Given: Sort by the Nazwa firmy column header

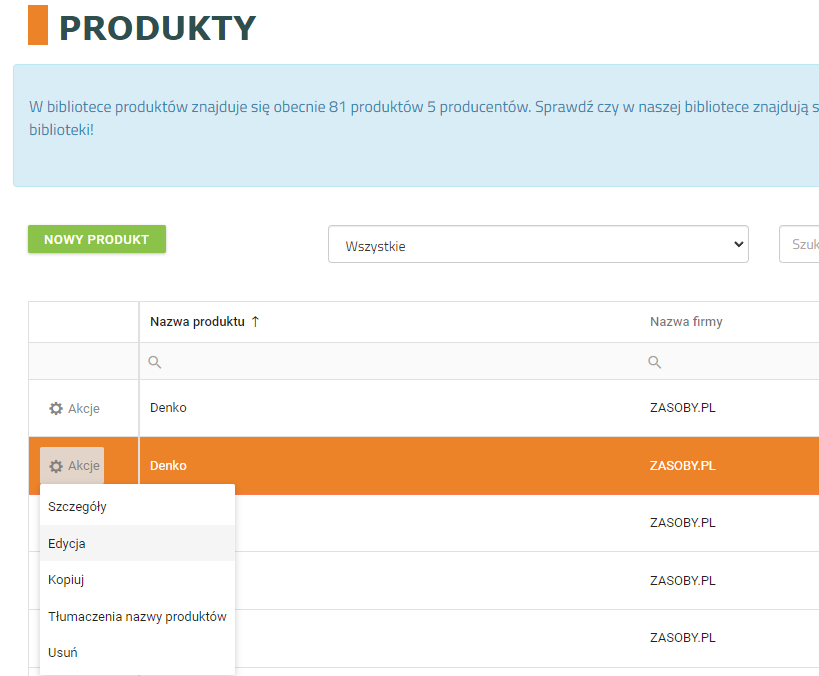Looking at the screenshot, I should point(686,322).
